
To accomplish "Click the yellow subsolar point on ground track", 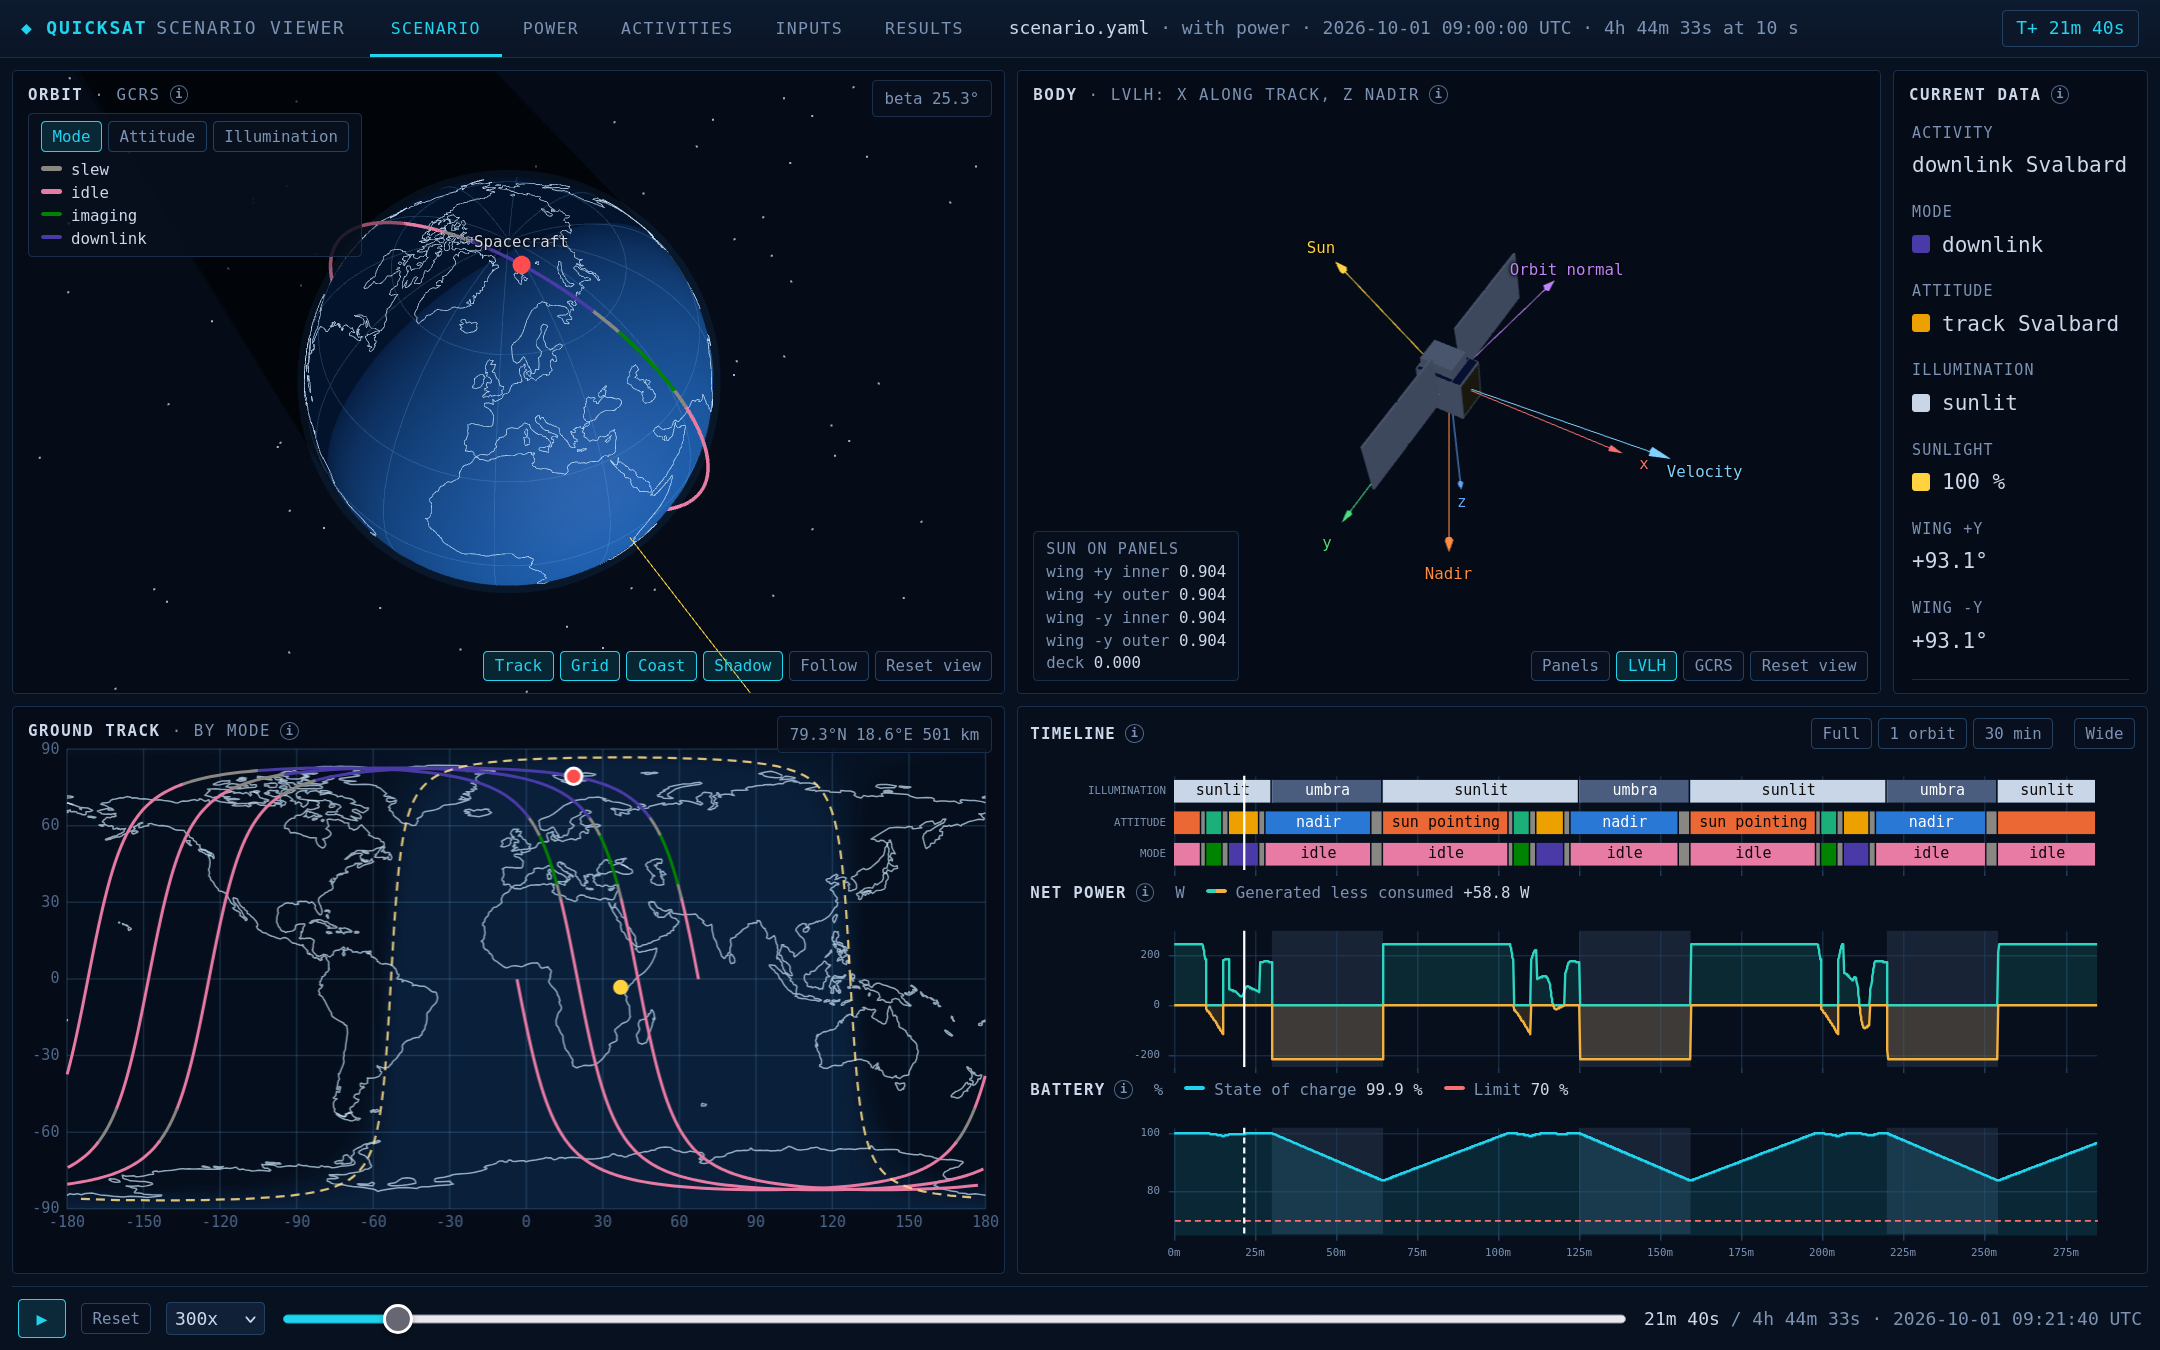I will pos(620,987).
